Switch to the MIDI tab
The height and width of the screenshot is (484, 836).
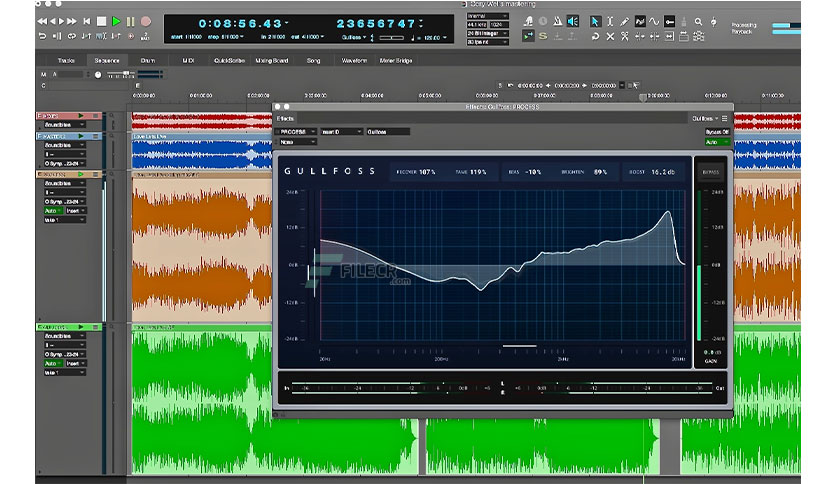coord(188,60)
